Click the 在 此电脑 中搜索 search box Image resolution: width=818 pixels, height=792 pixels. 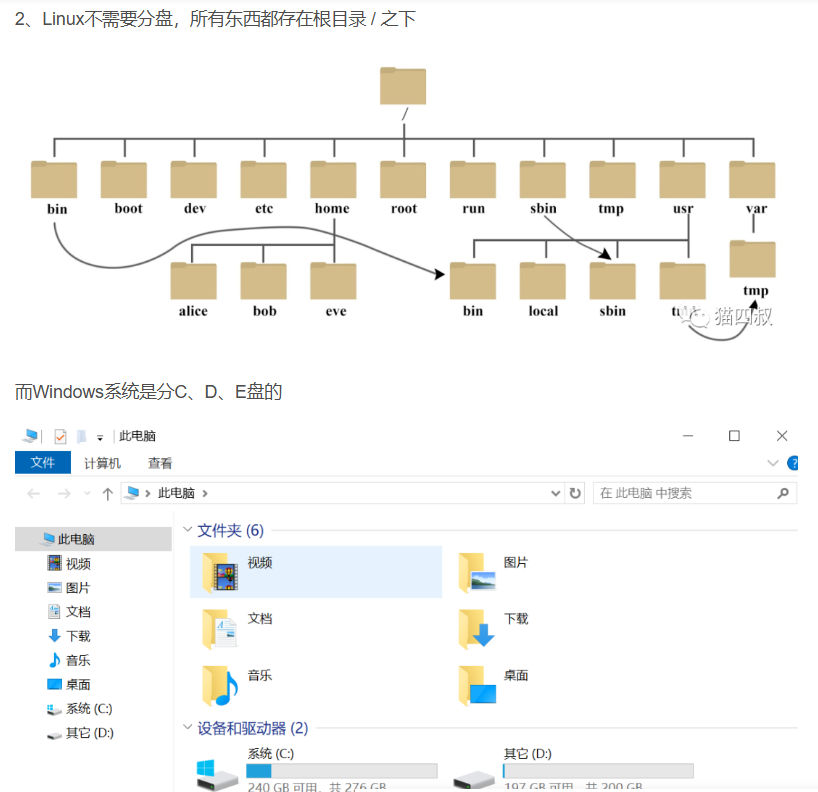pyautogui.click(x=684, y=493)
